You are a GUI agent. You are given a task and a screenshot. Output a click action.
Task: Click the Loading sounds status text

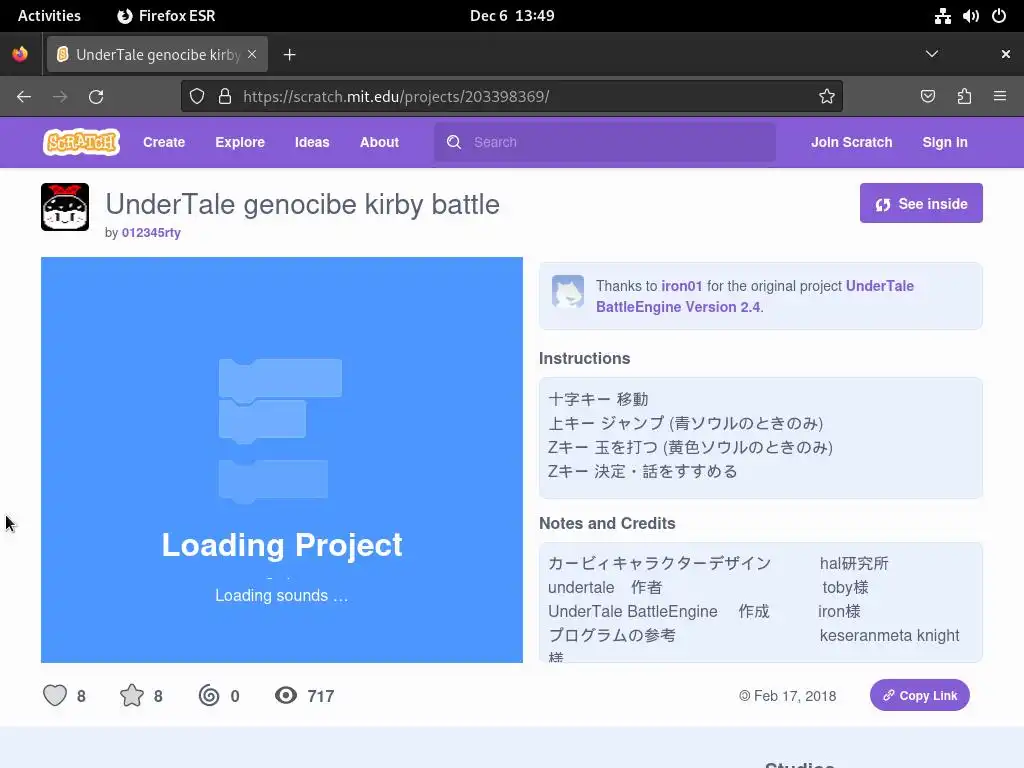pyautogui.click(x=281, y=596)
